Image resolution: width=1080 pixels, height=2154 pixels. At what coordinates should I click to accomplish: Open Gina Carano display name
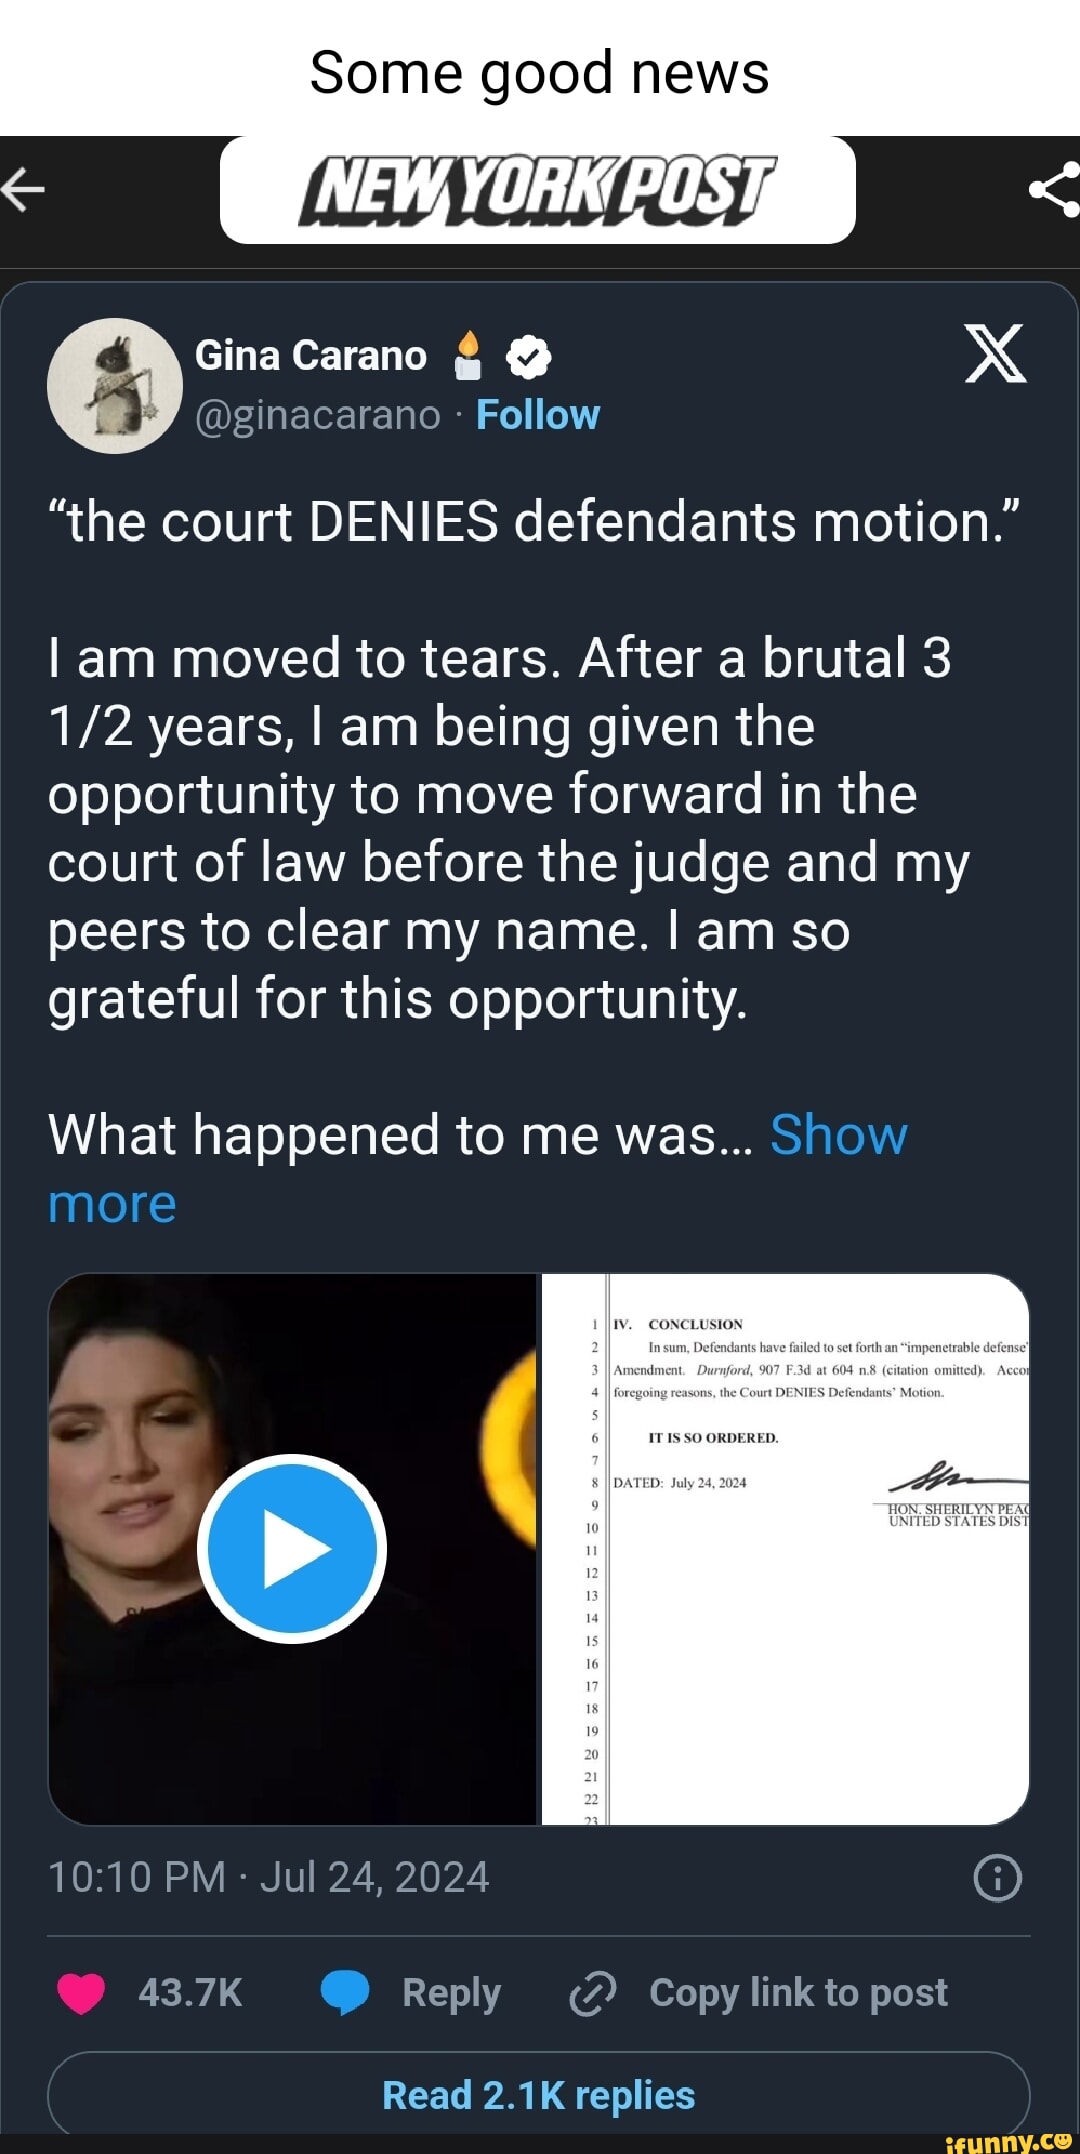[310, 356]
